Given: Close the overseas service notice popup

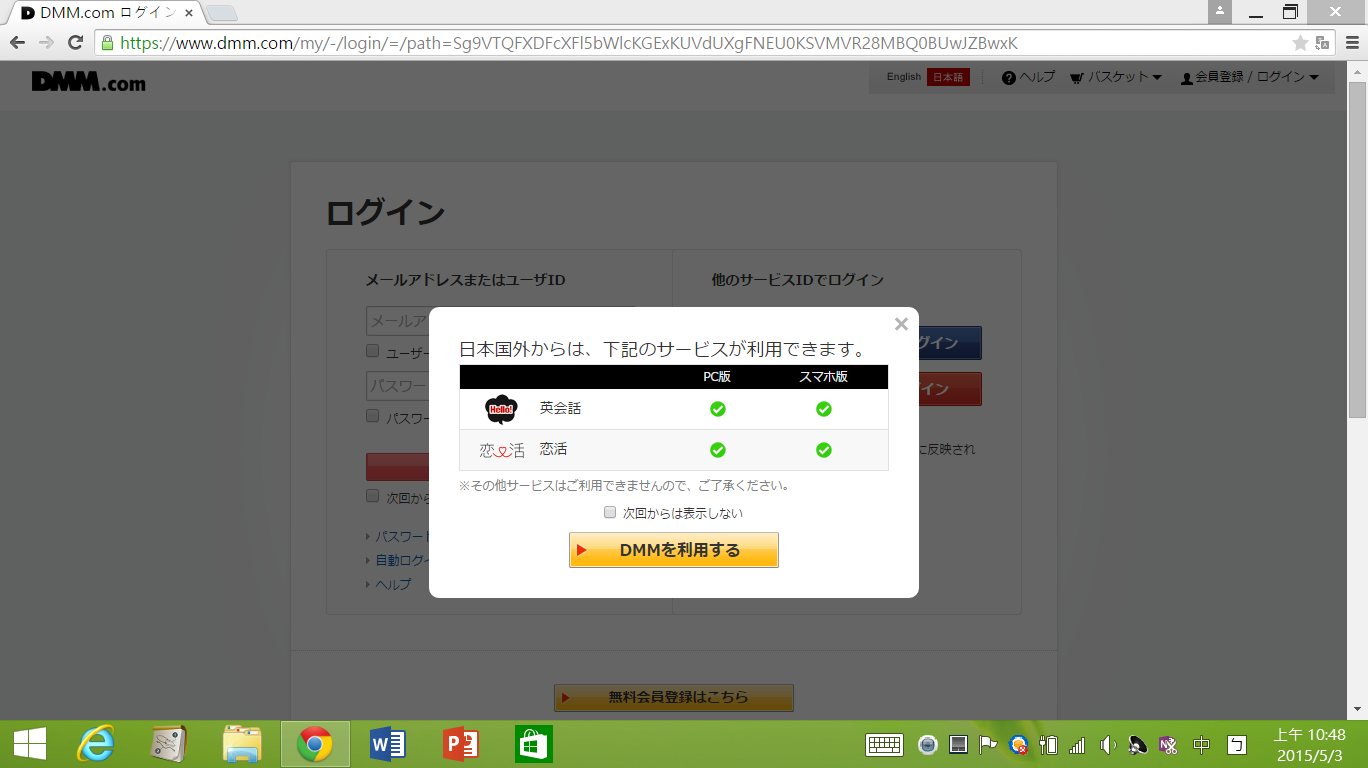Looking at the screenshot, I should (901, 324).
